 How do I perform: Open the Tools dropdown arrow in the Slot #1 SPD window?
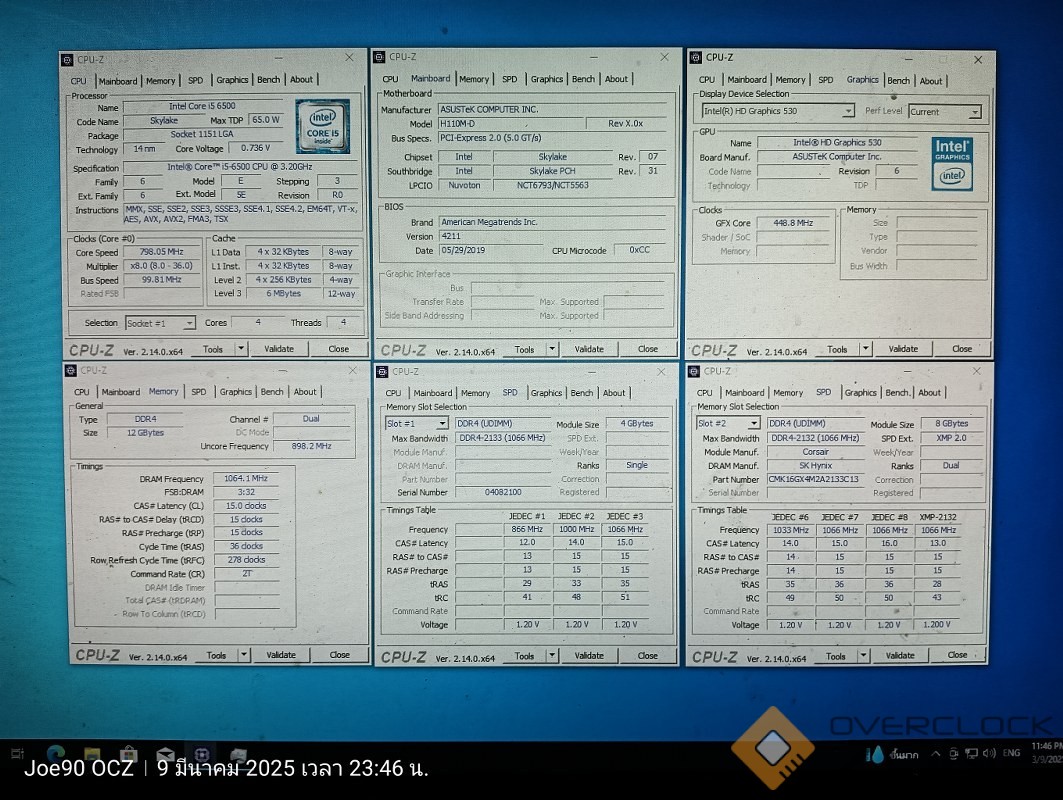pyautogui.click(x=553, y=655)
